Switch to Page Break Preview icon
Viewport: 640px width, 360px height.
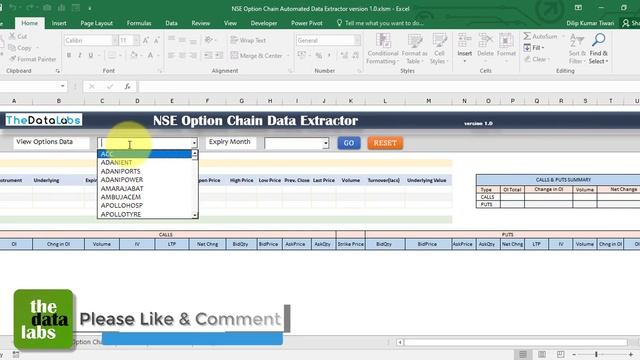(560, 354)
